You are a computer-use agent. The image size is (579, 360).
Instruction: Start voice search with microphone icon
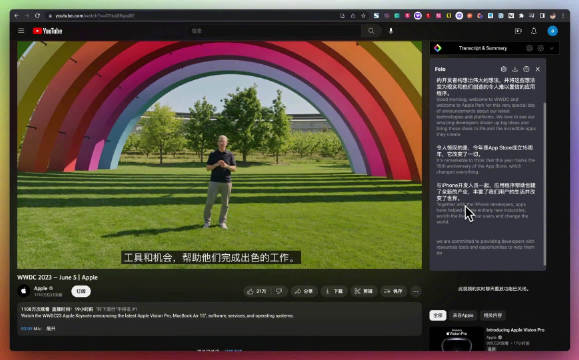tap(391, 31)
